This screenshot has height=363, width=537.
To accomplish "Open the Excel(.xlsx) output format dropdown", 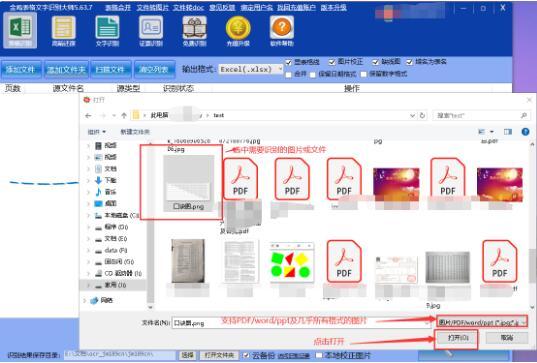I will coord(251,69).
